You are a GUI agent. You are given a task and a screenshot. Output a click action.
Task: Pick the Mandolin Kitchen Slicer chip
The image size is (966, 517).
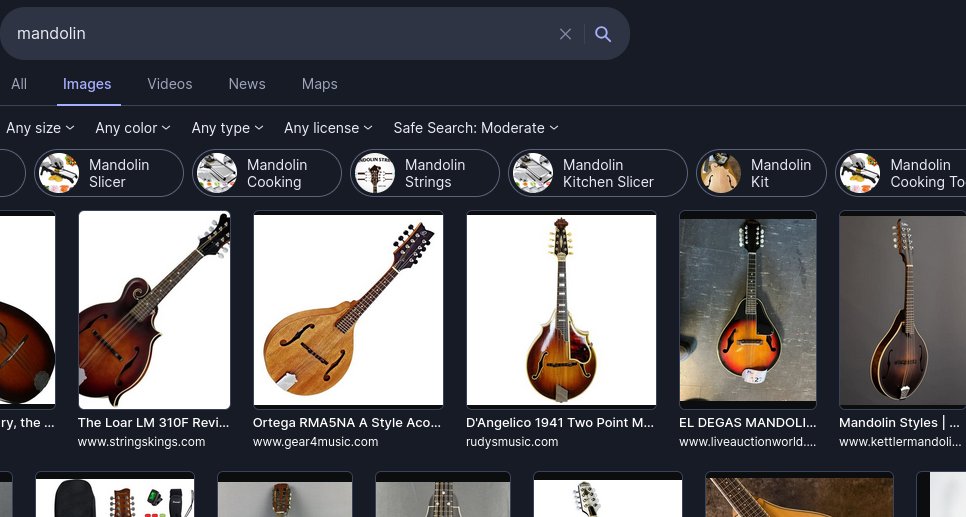pyautogui.click(x=598, y=173)
